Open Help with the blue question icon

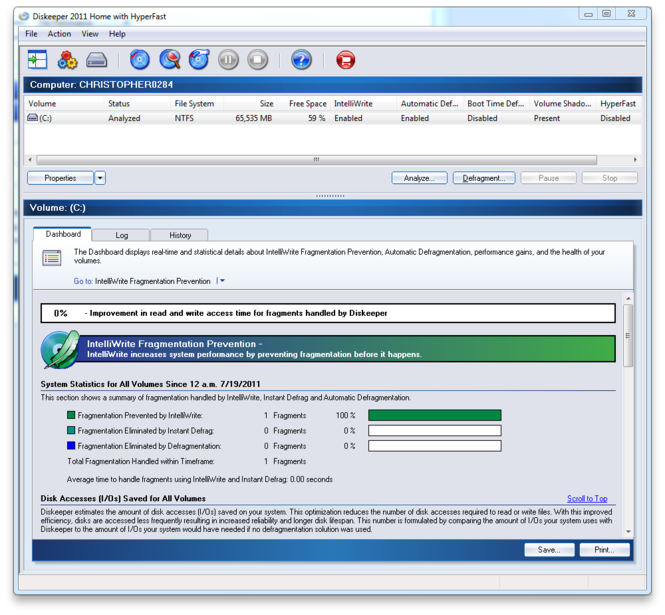(302, 60)
